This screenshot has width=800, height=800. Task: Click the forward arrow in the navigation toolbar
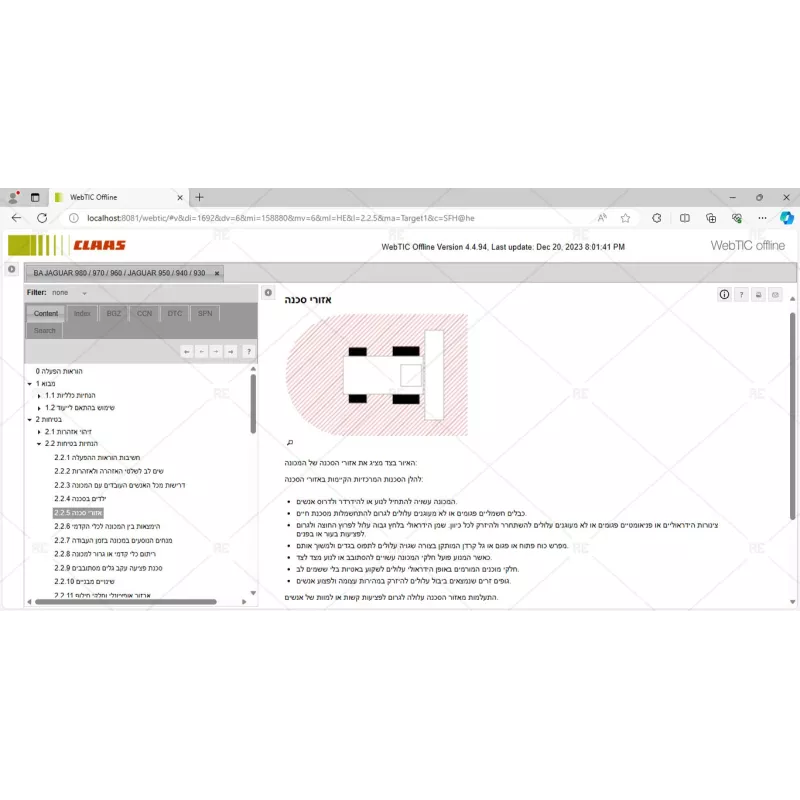coord(216,351)
